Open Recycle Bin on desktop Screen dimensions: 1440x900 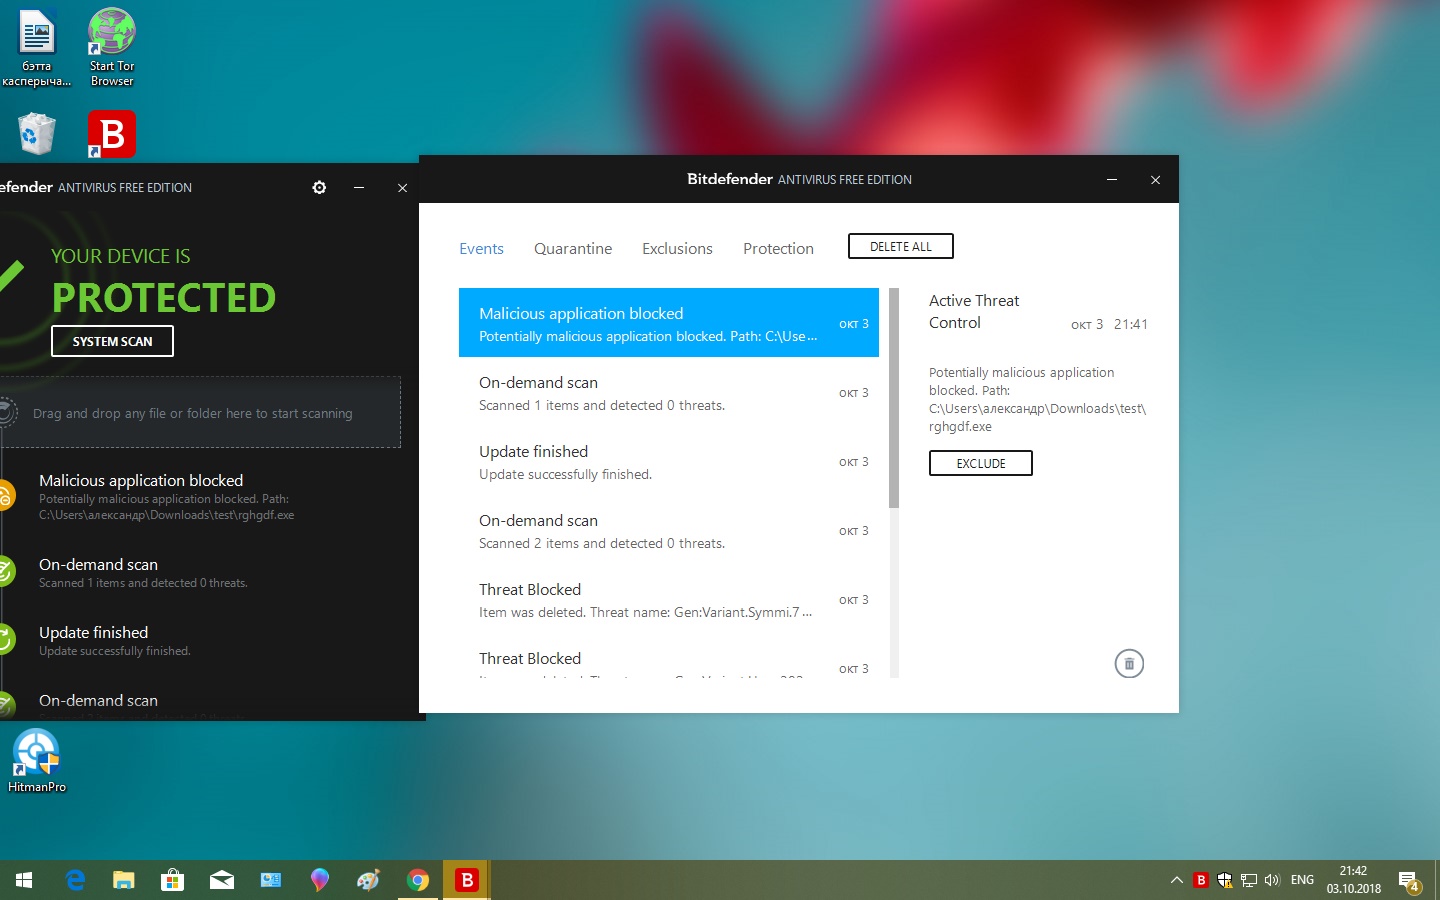[x=37, y=135]
